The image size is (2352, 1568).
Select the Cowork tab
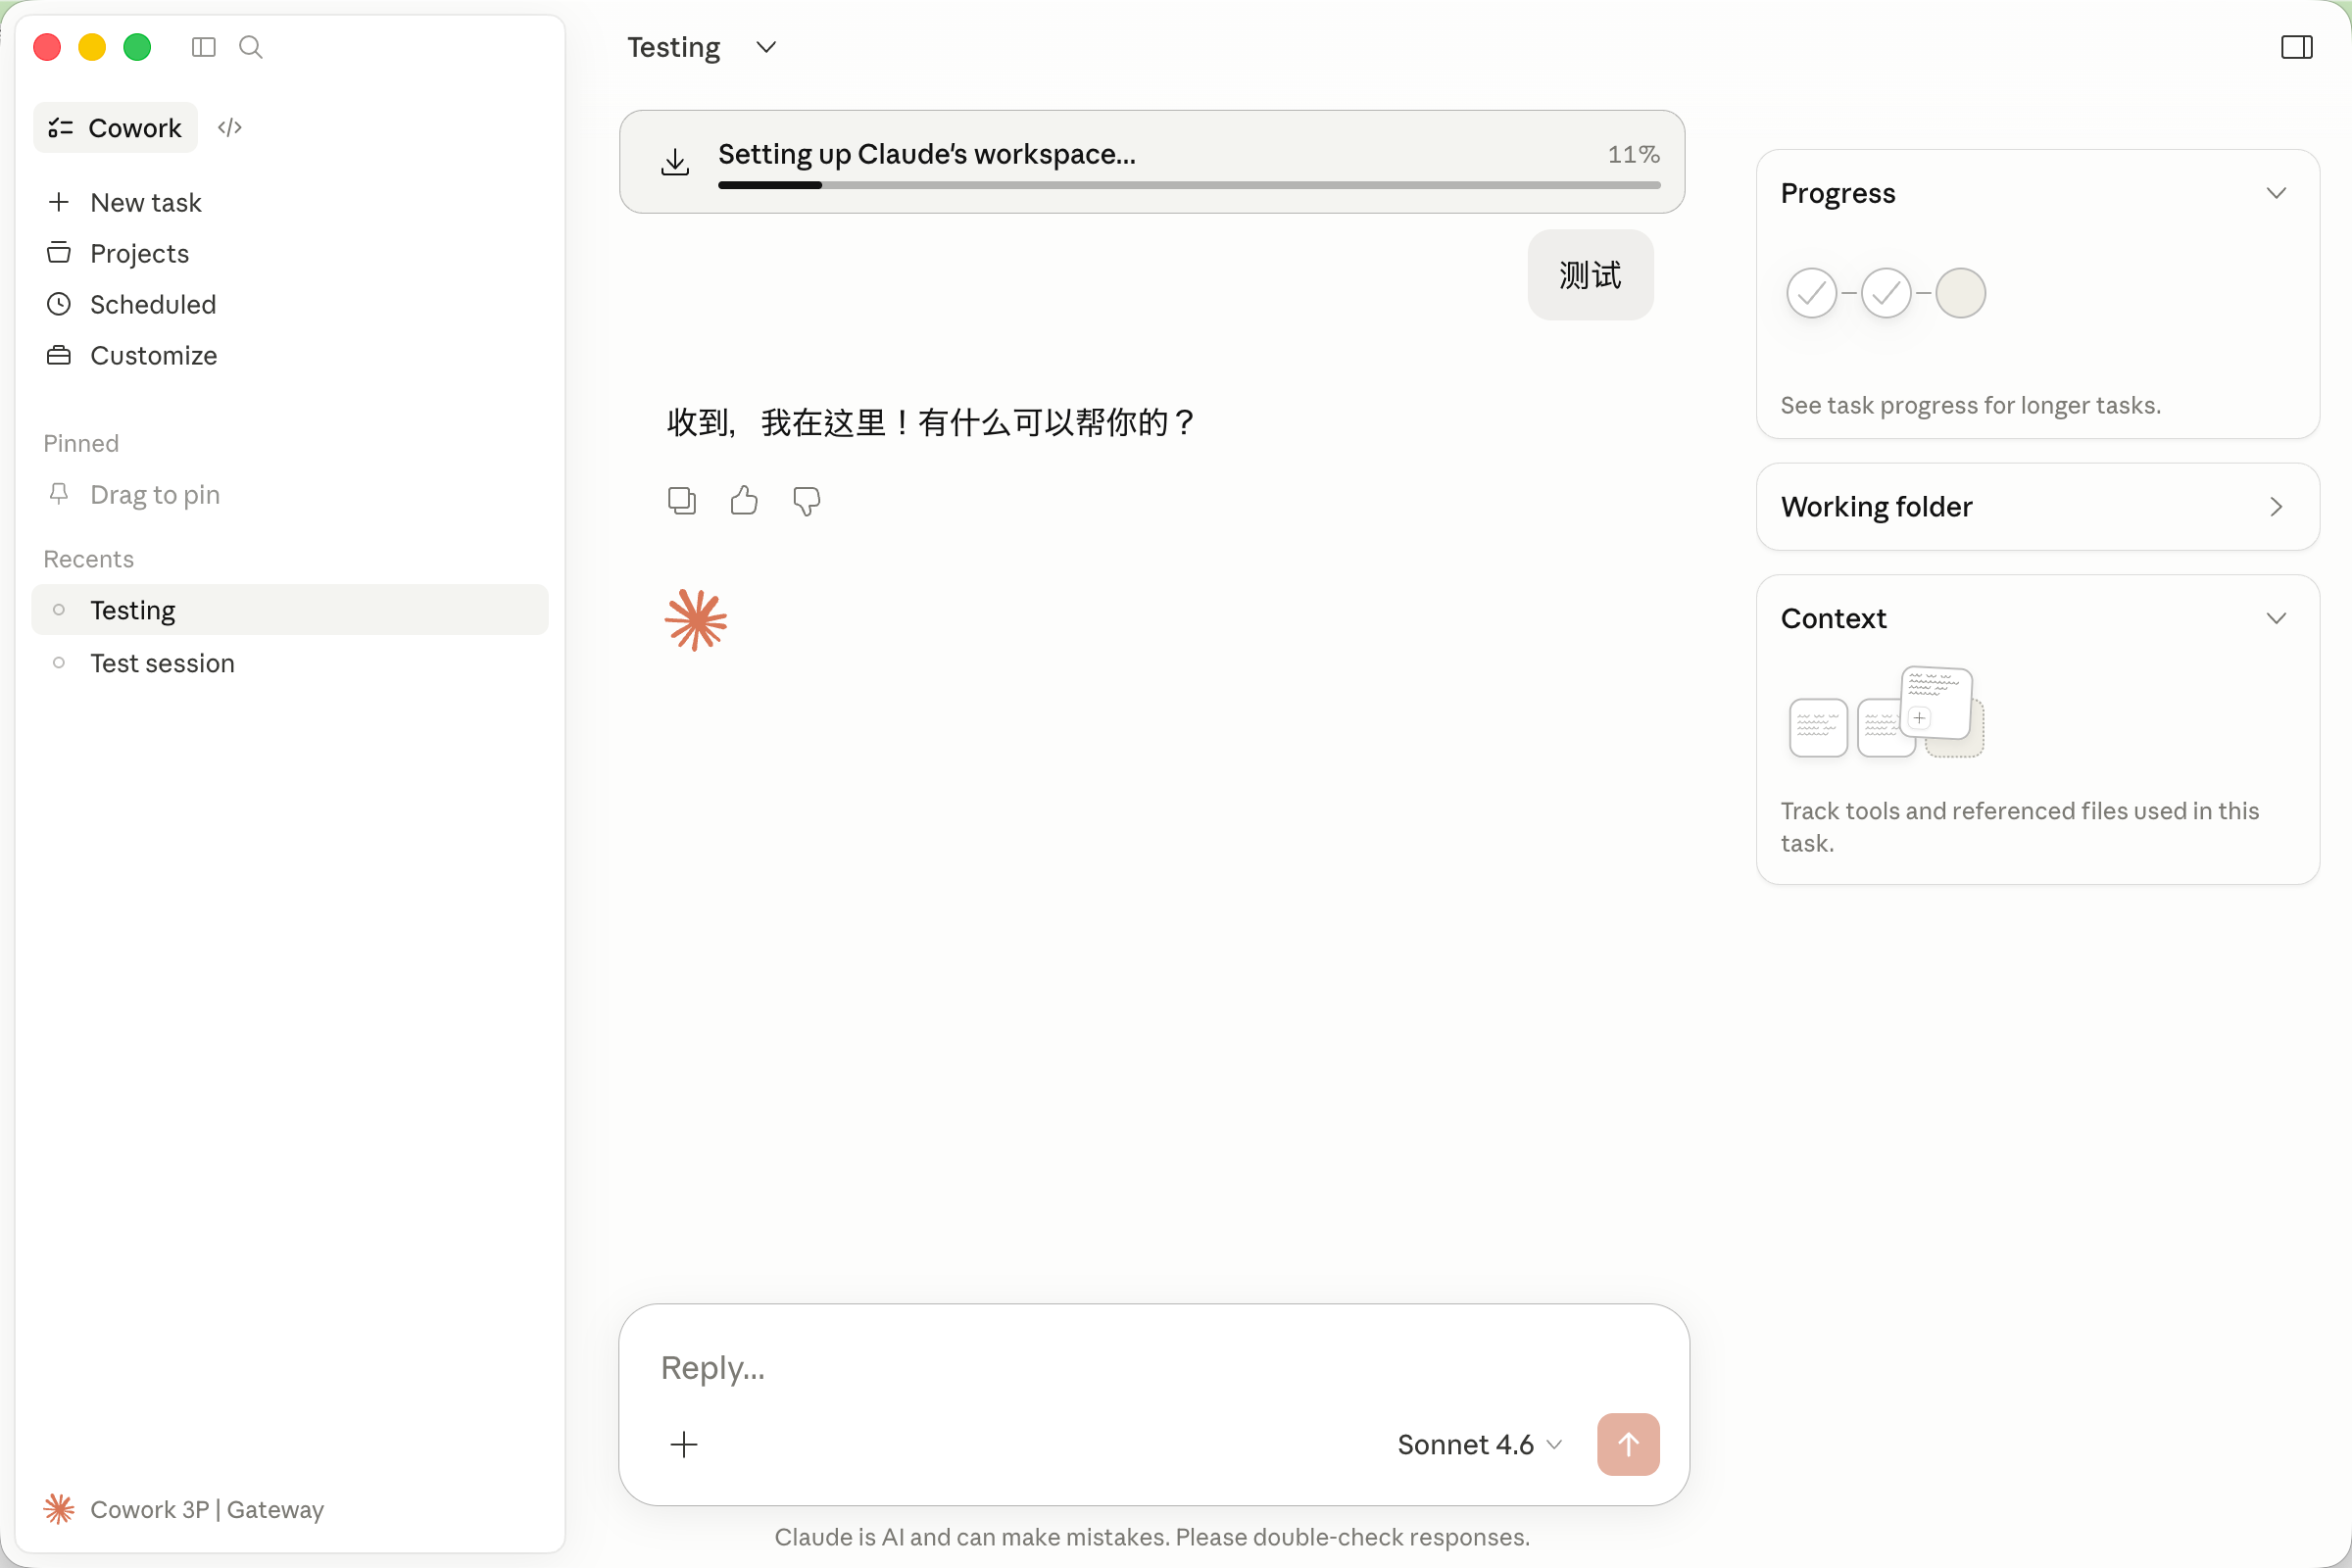point(116,127)
